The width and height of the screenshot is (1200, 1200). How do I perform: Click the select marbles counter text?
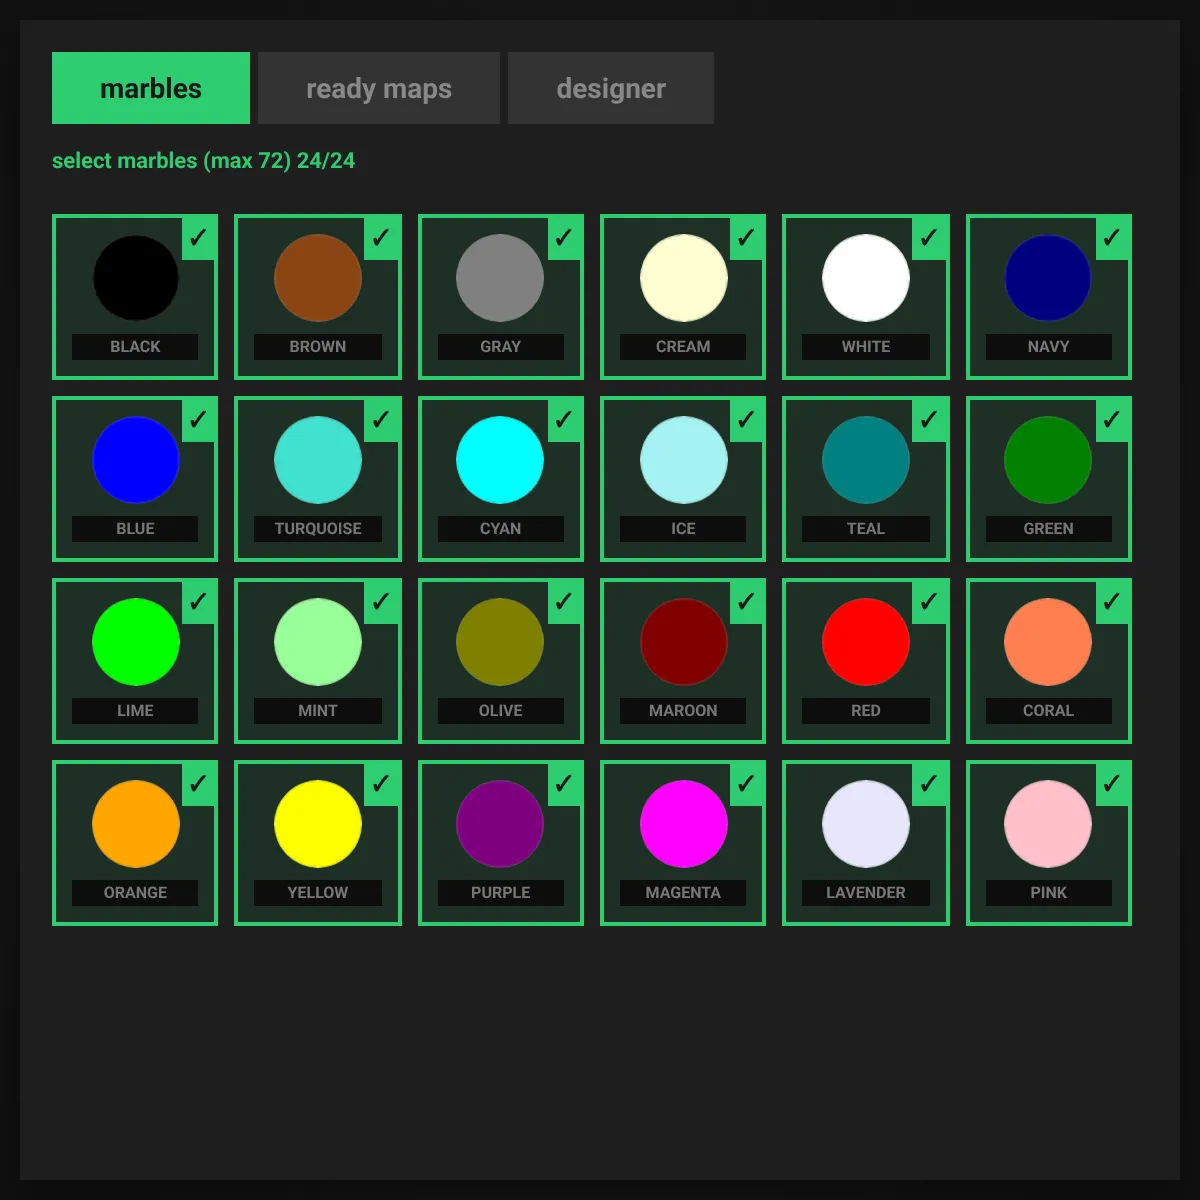[204, 160]
